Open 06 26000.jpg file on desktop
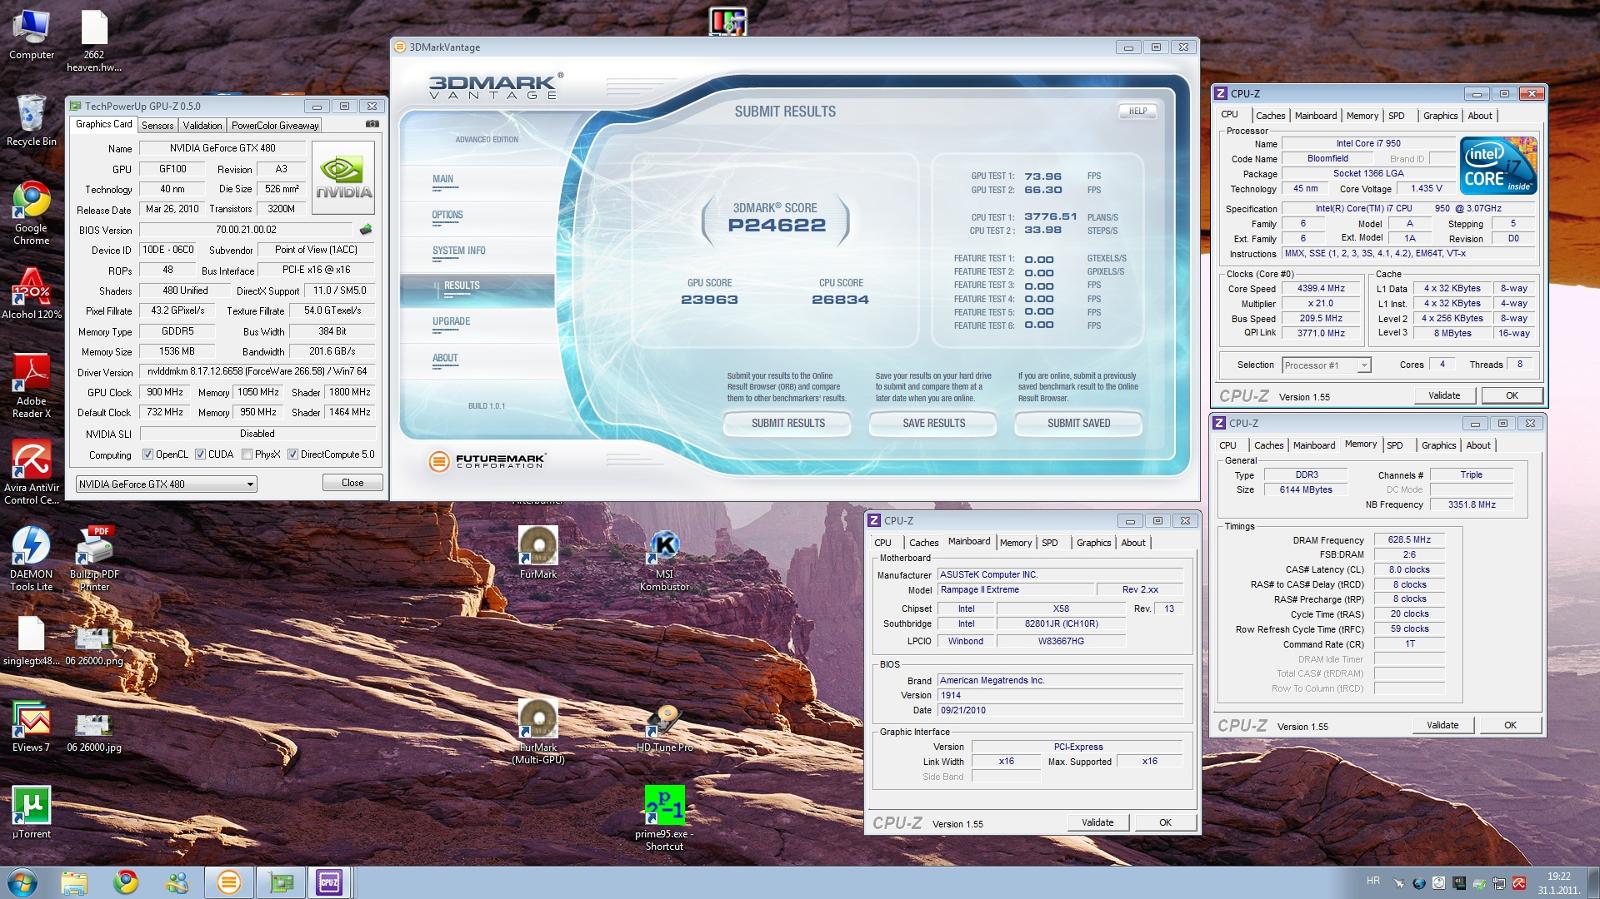The height and width of the screenshot is (899, 1600). 94,731
